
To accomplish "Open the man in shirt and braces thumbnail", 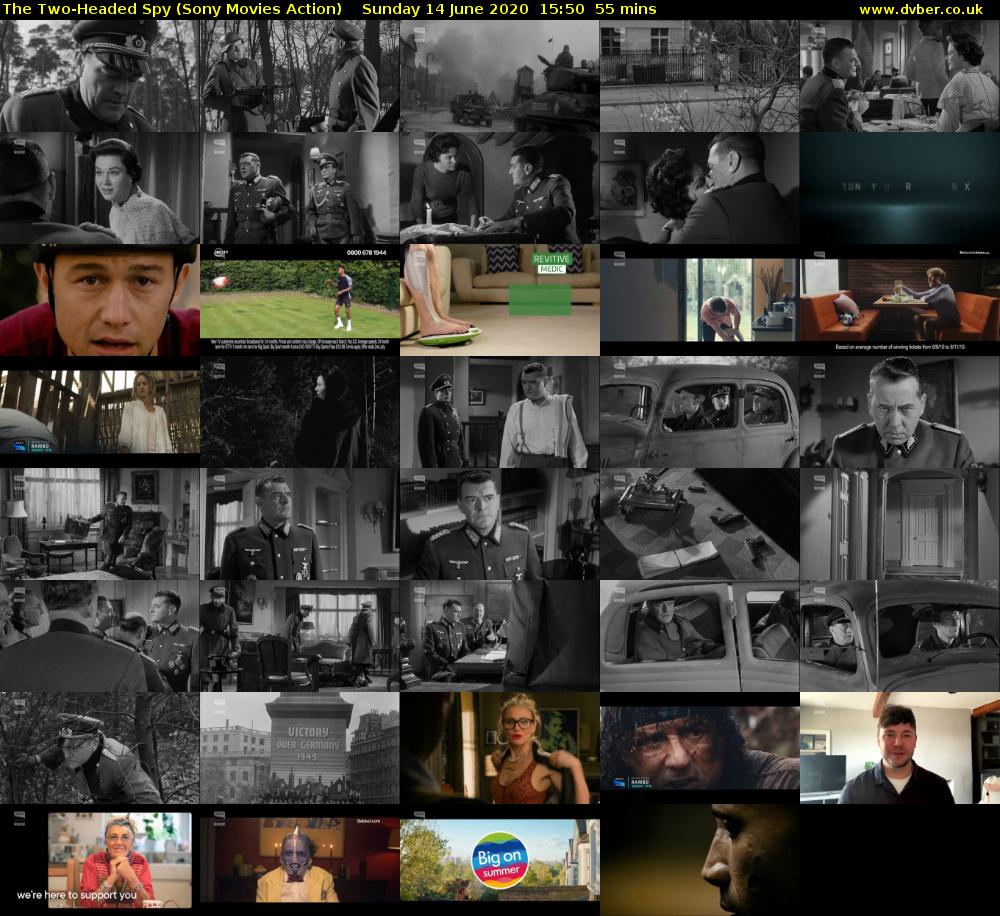I will pos(499,412).
